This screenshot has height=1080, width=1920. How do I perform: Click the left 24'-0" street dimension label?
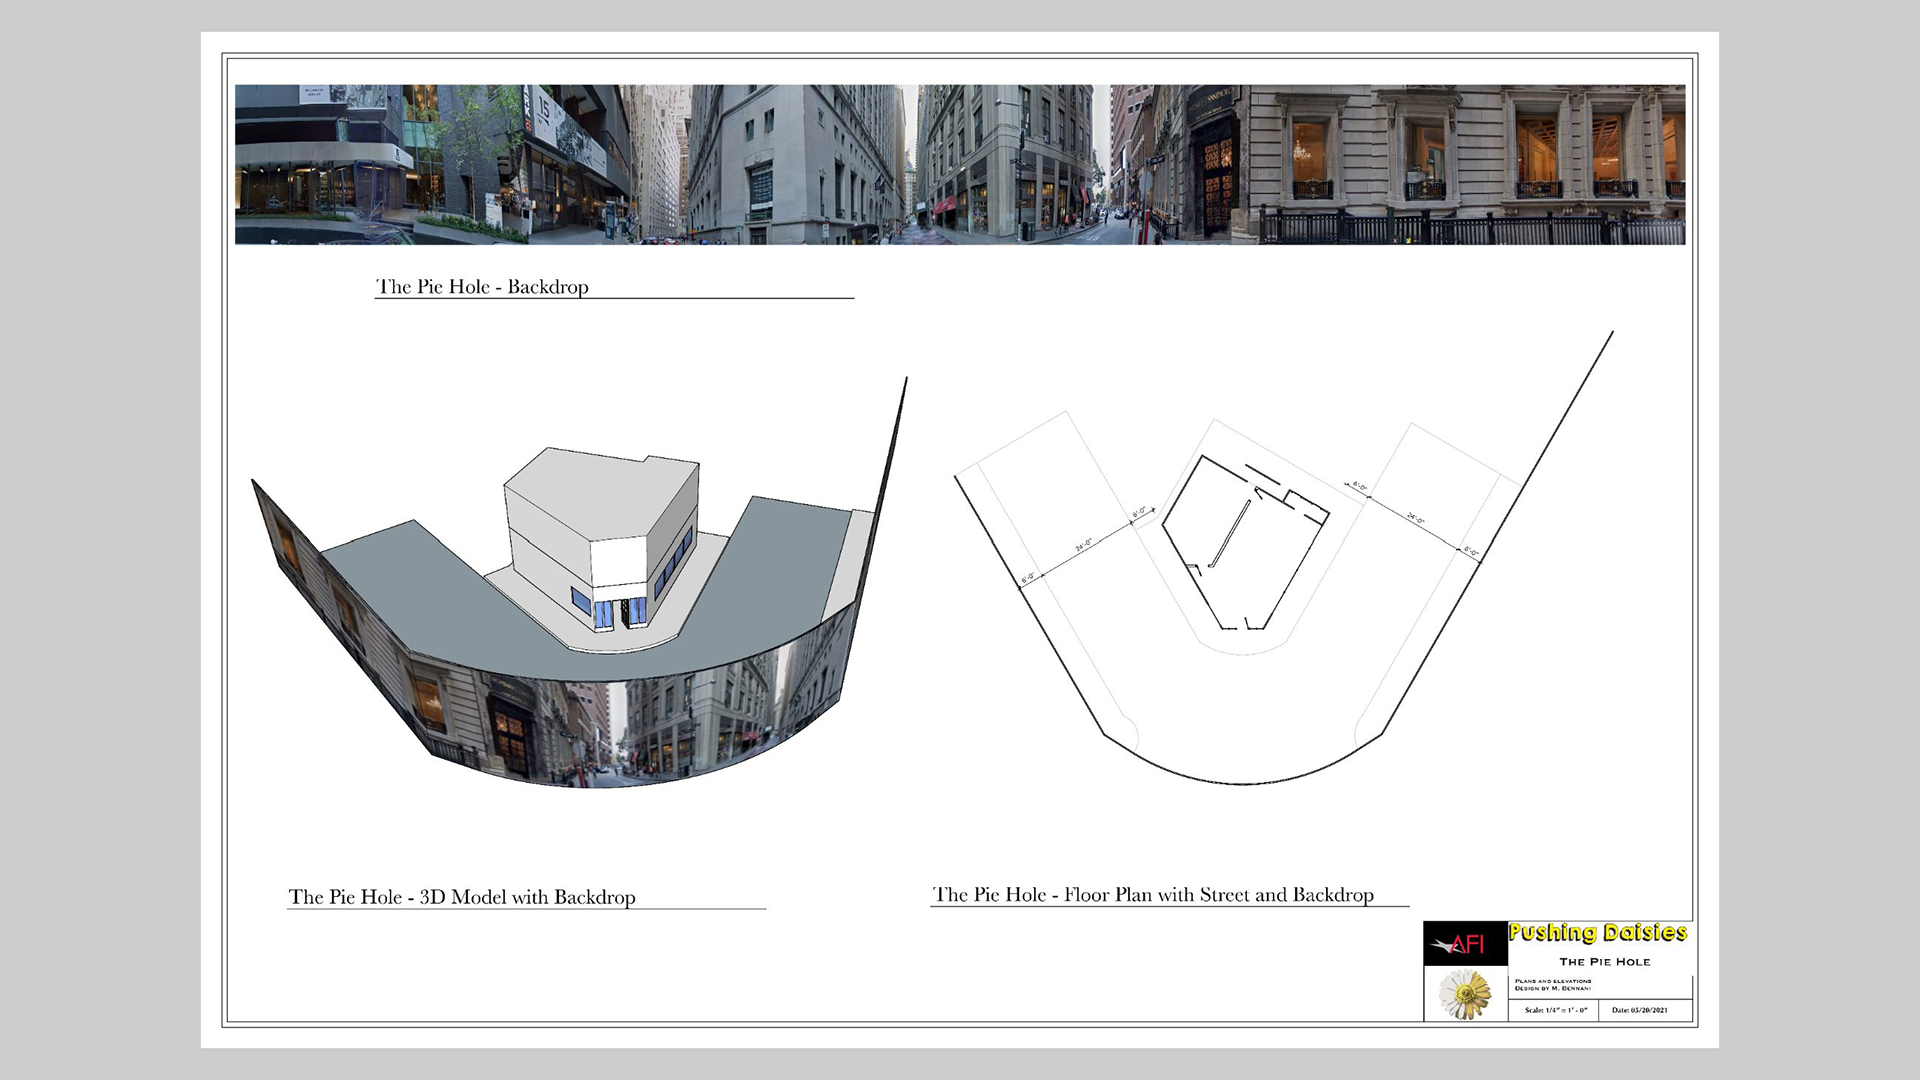1084,546
